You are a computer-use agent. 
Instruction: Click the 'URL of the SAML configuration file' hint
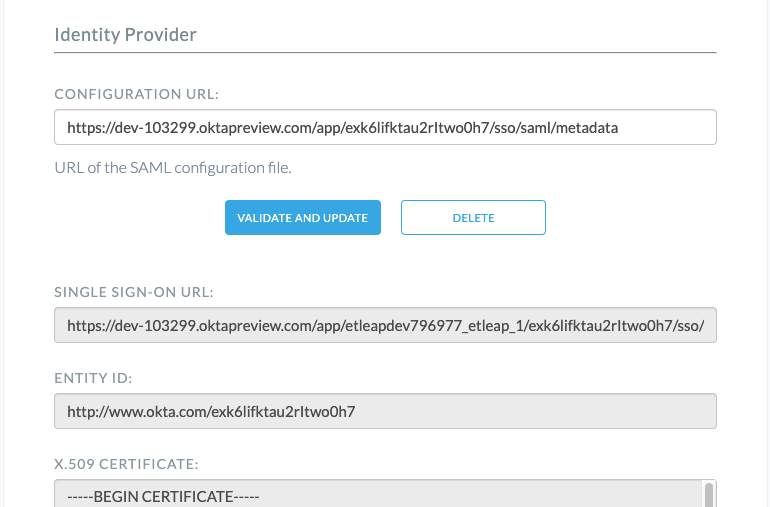(x=173, y=167)
